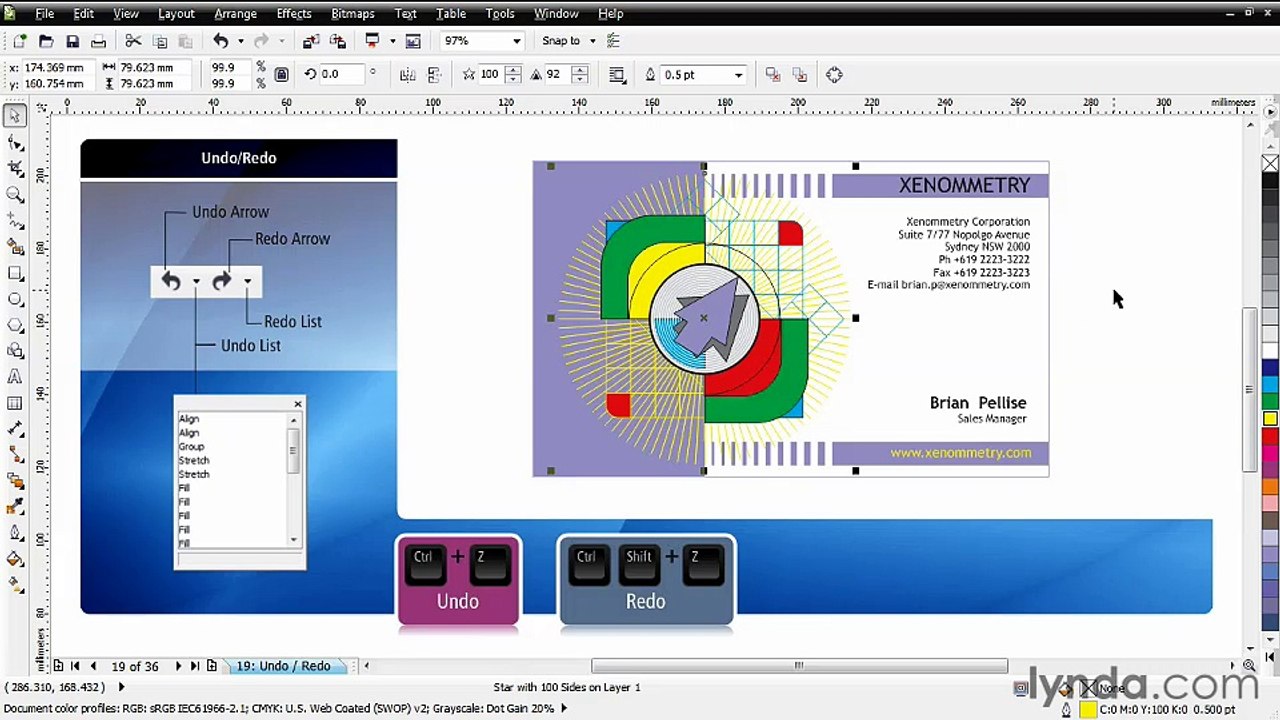Click the rotation angle input field
The height and width of the screenshot is (720, 1280).
click(x=340, y=75)
